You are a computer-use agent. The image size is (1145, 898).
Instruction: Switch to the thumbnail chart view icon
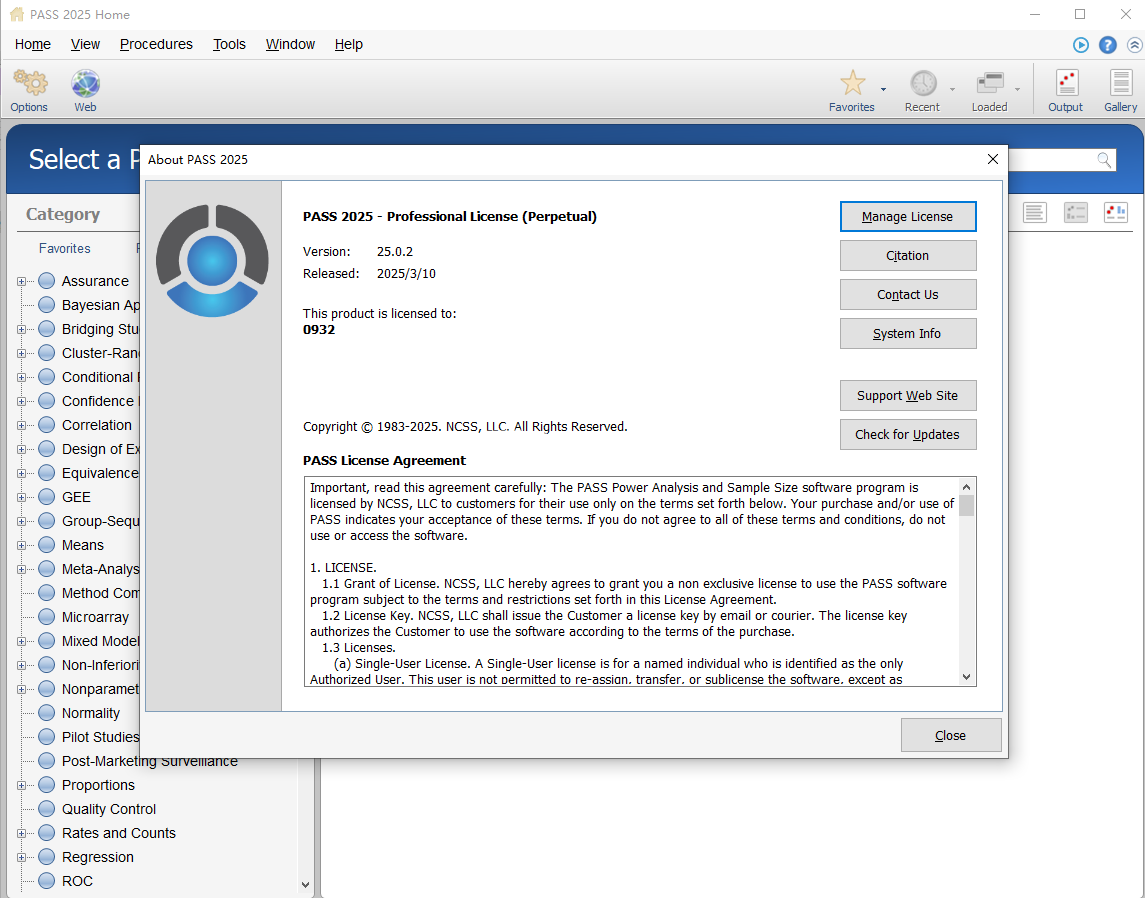1116,212
